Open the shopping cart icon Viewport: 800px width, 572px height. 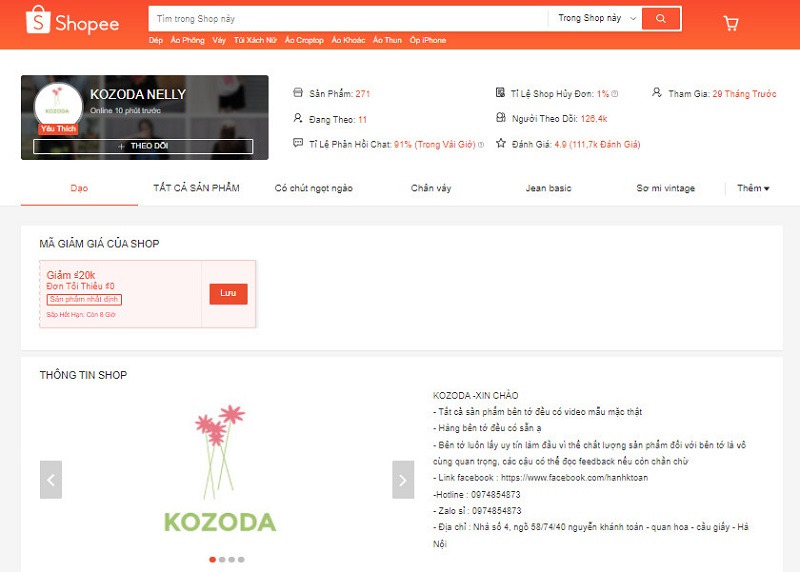[x=731, y=23]
